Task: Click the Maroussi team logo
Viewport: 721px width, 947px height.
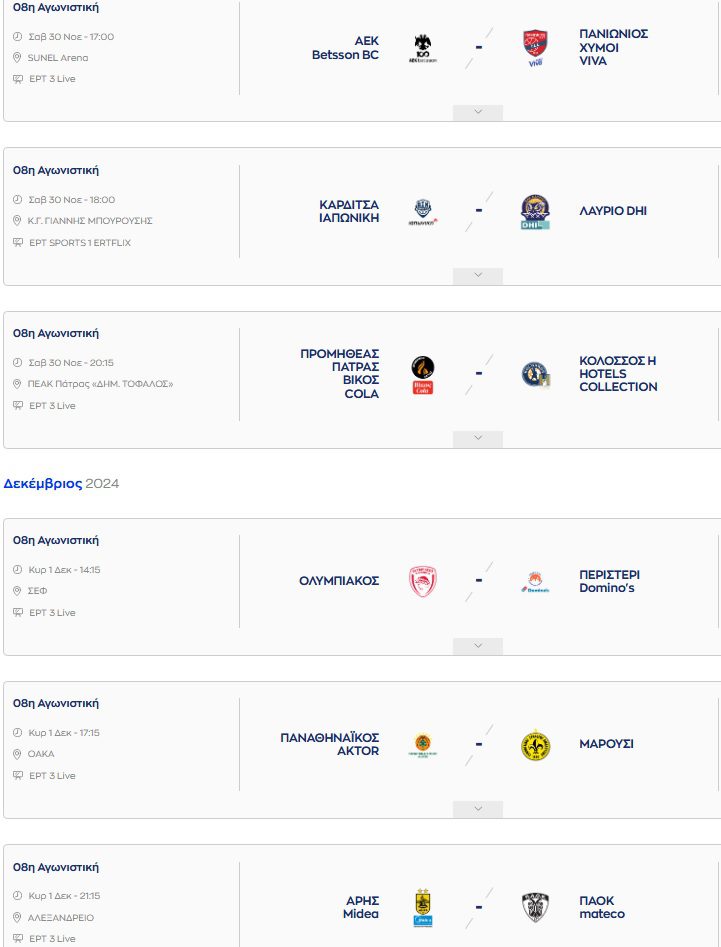Action: [x=535, y=745]
